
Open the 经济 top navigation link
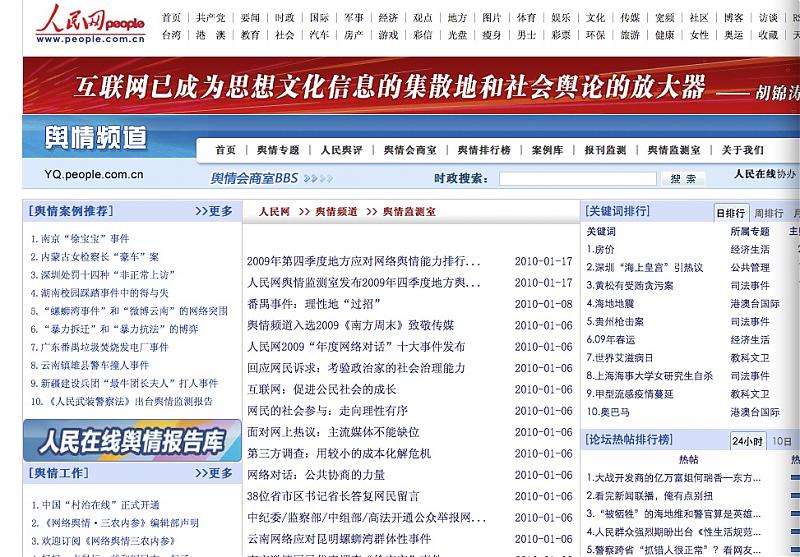388,17
